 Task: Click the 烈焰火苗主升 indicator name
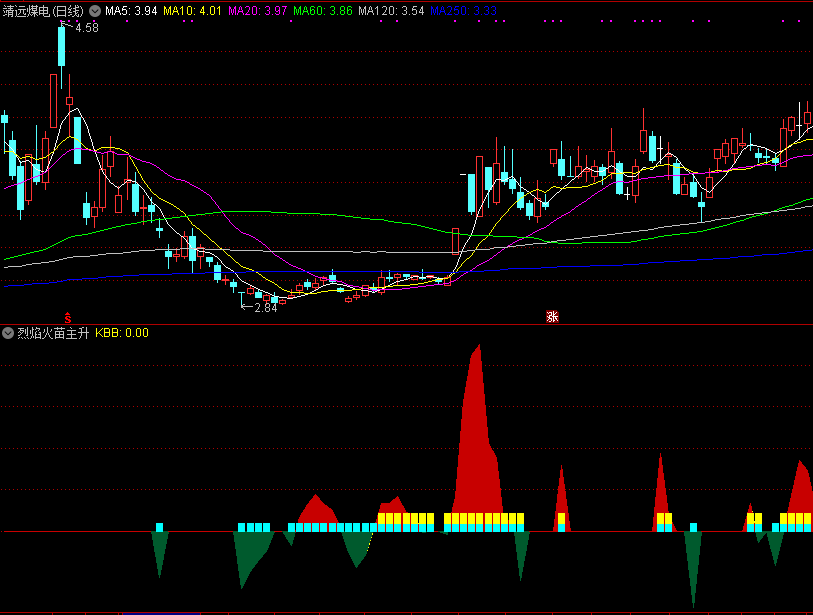pyautogui.click(x=53, y=333)
